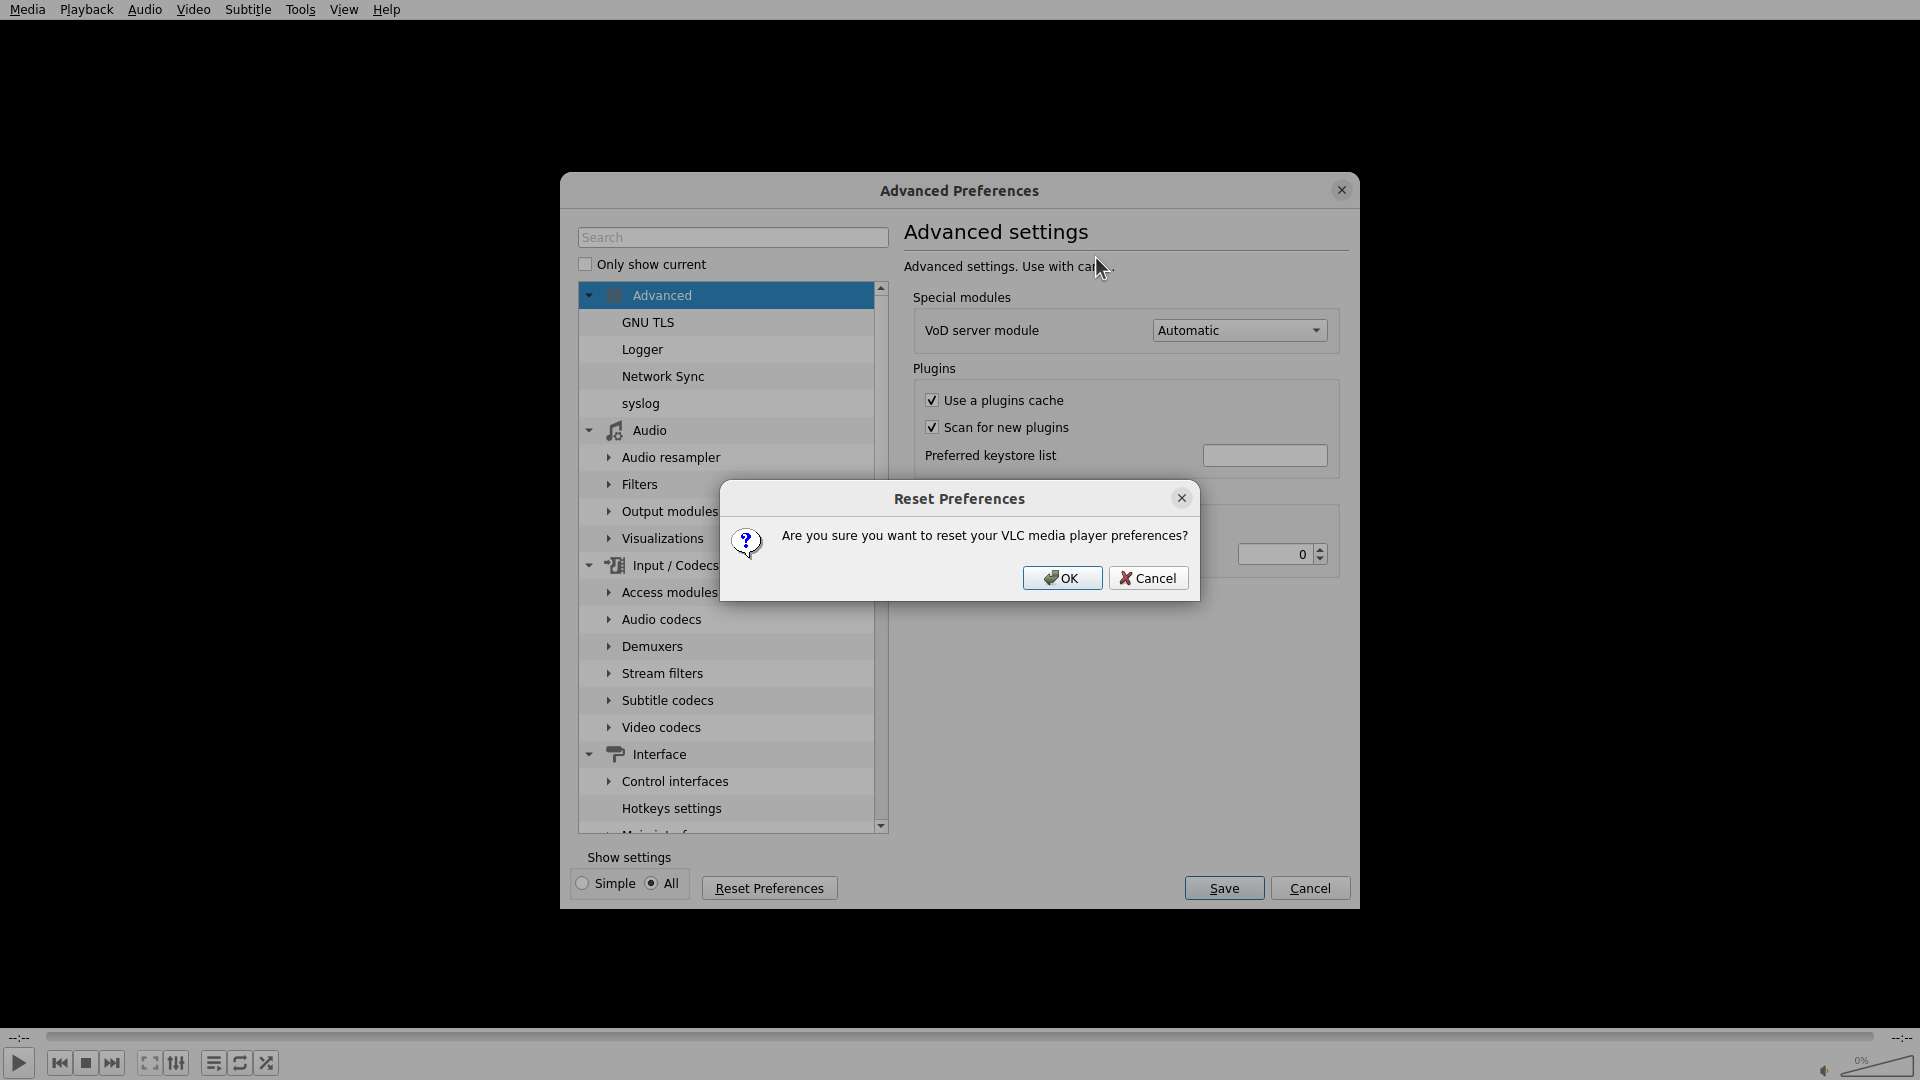Select the Simple settings radio button
This screenshot has width=1920, height=1080.
(x=583, y=884)
